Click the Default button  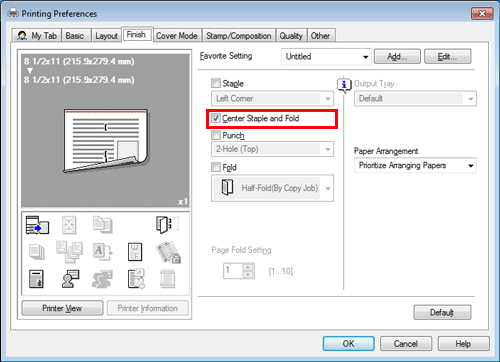click(442, 312)
